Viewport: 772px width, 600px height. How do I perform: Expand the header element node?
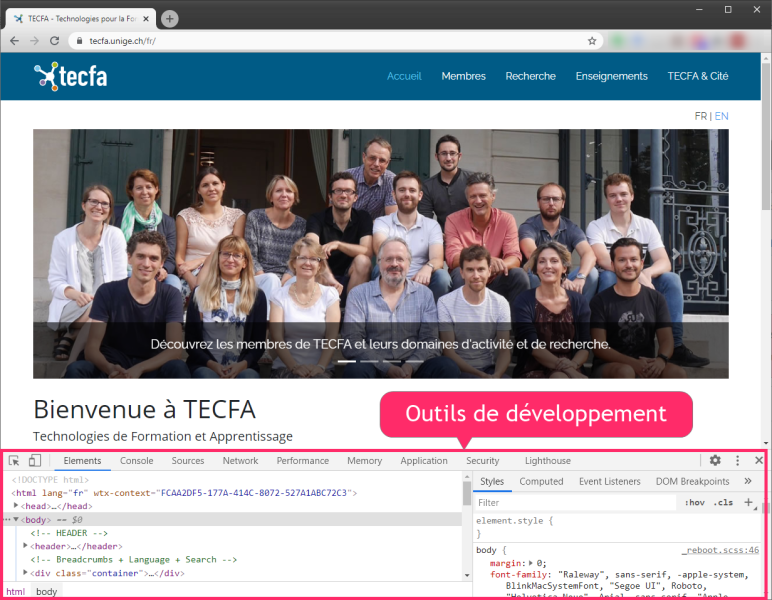pyautogui.click(x=26, y=546)
